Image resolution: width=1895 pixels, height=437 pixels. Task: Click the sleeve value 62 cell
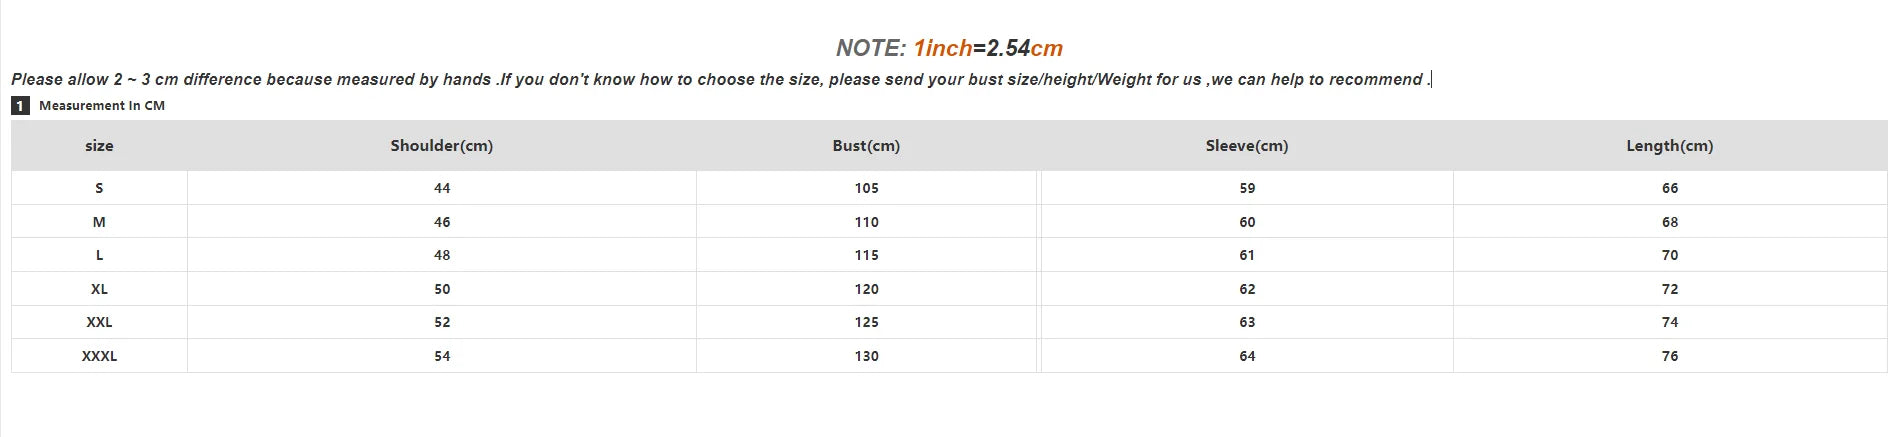coord(1247,289)
